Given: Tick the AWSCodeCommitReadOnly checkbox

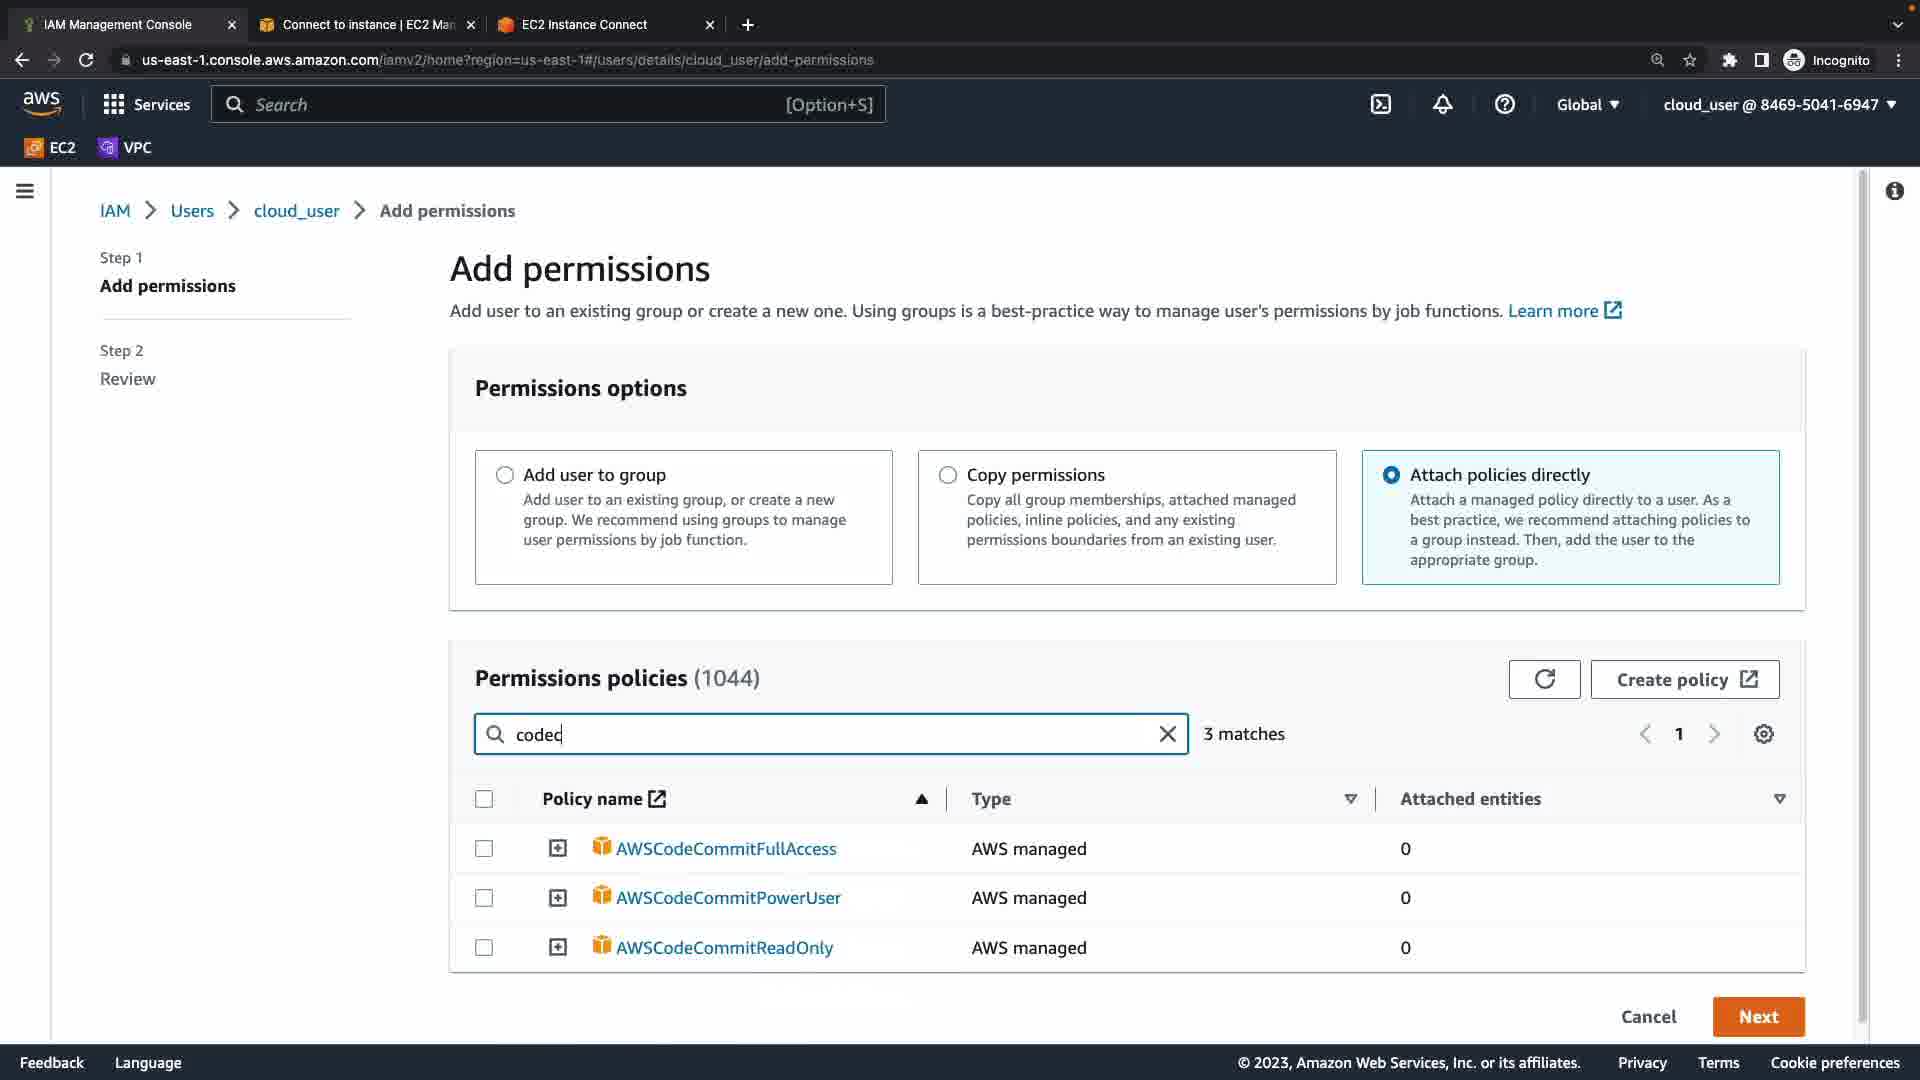Looking at the screenshot, I should [x=484, y=948].
